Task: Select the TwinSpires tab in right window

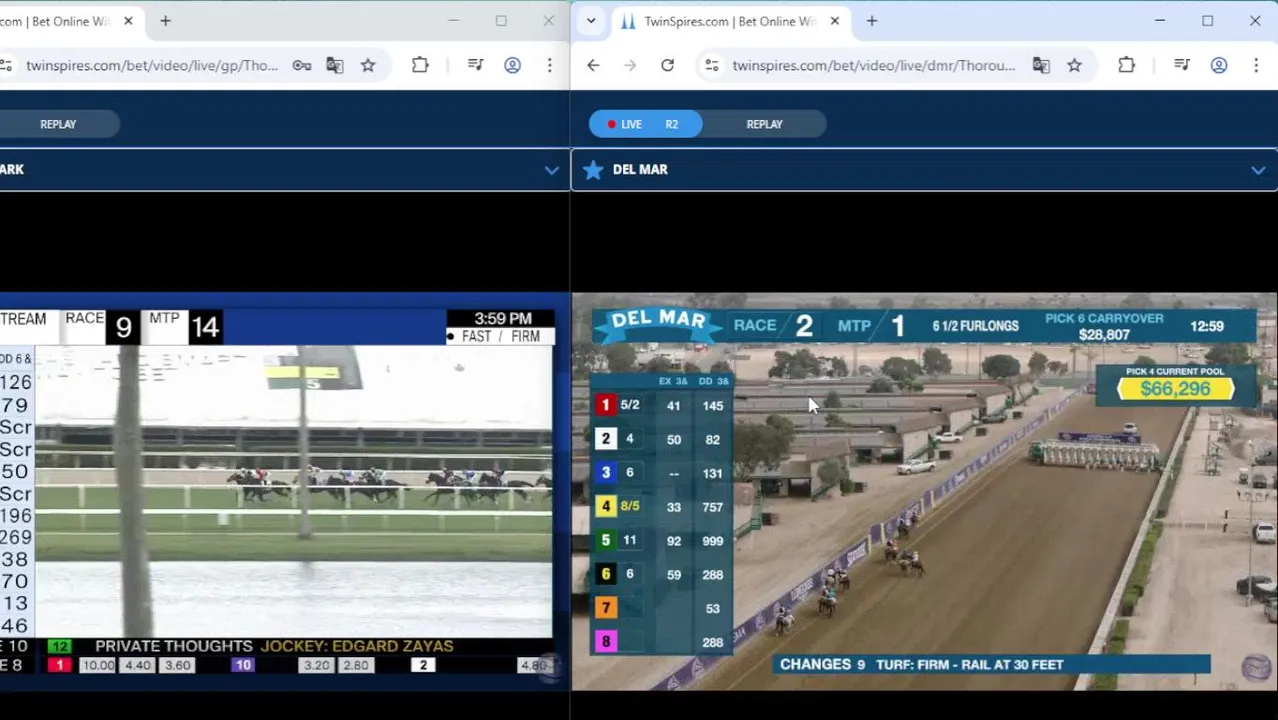Action: 729,21
